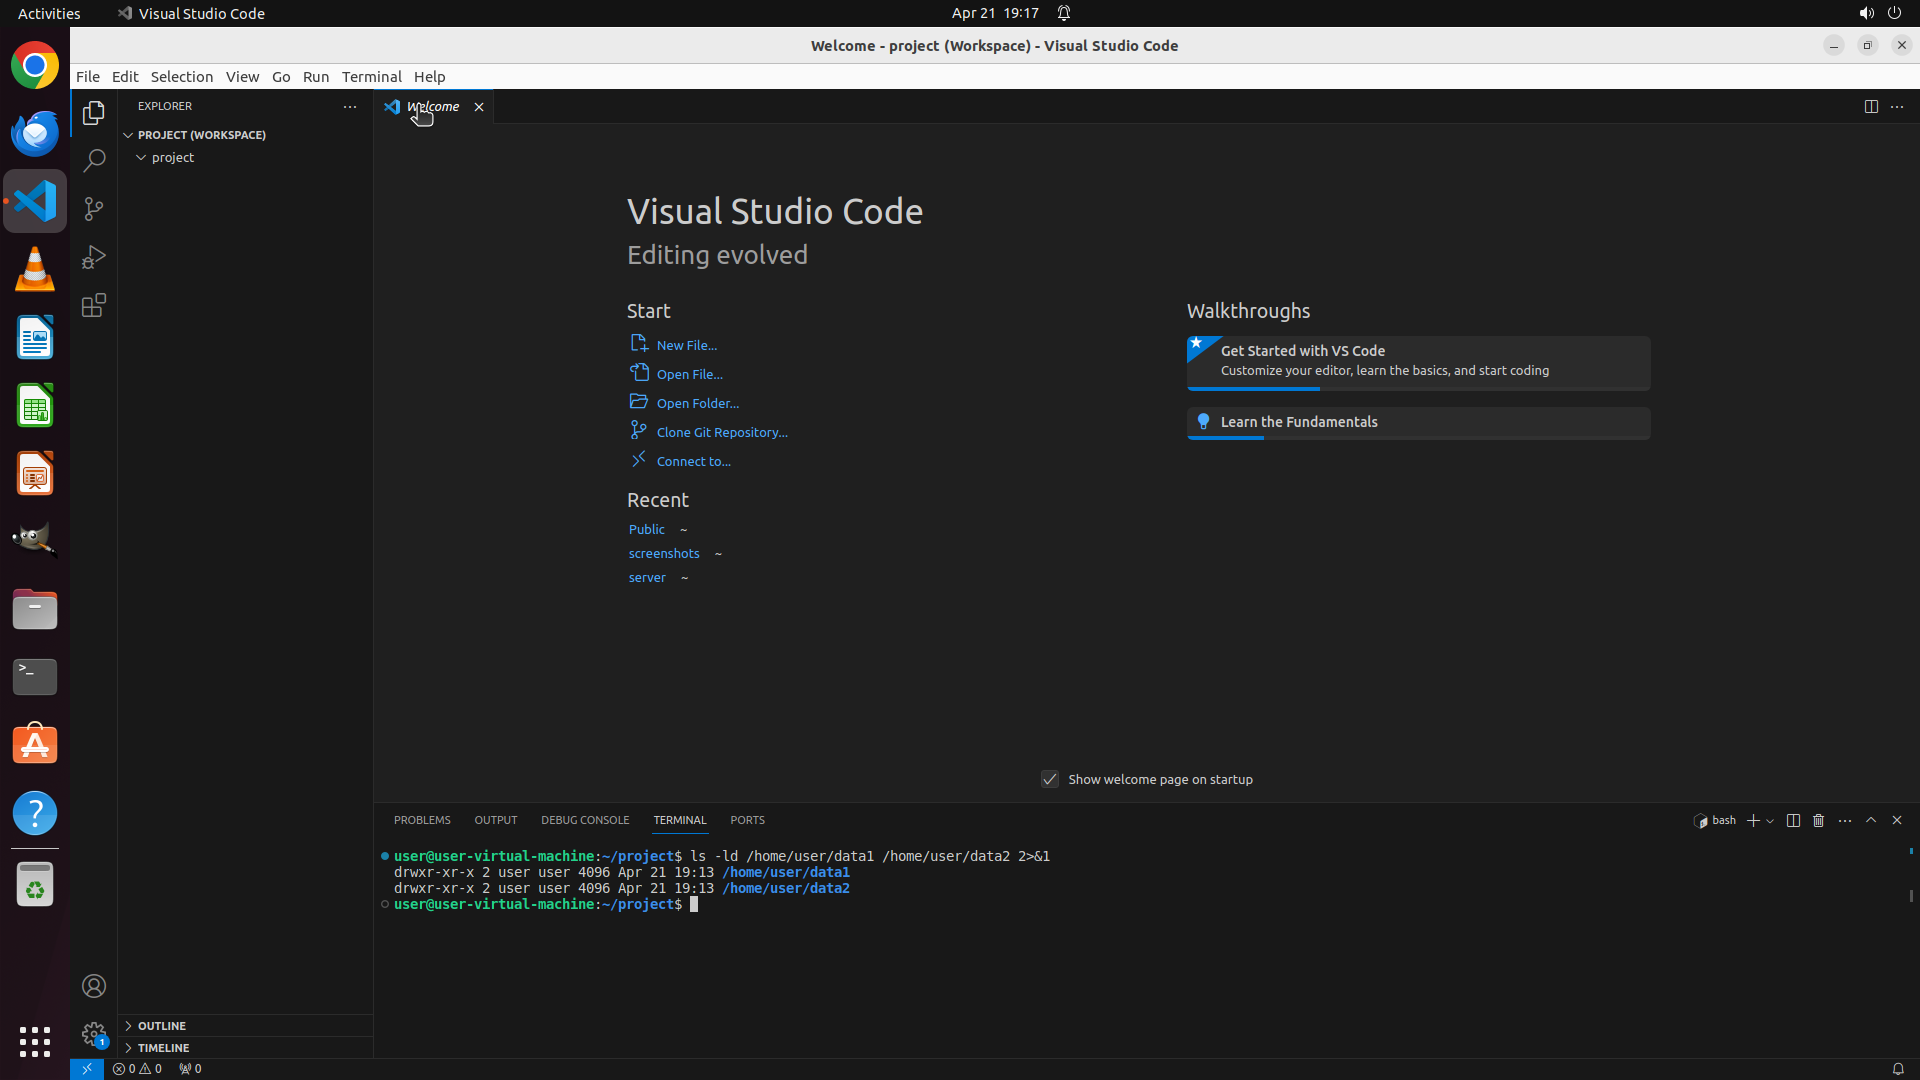Viewport: 1920px width, 1080px height.
Task: Open the recent screenshots folder link
Action: tap(664, 553)
